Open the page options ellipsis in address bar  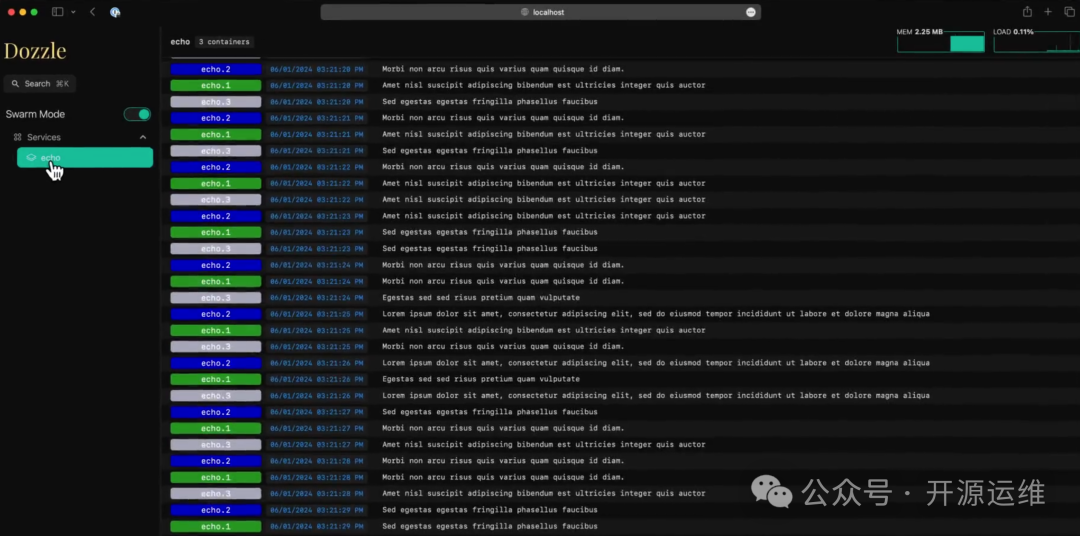click(751, 12)
